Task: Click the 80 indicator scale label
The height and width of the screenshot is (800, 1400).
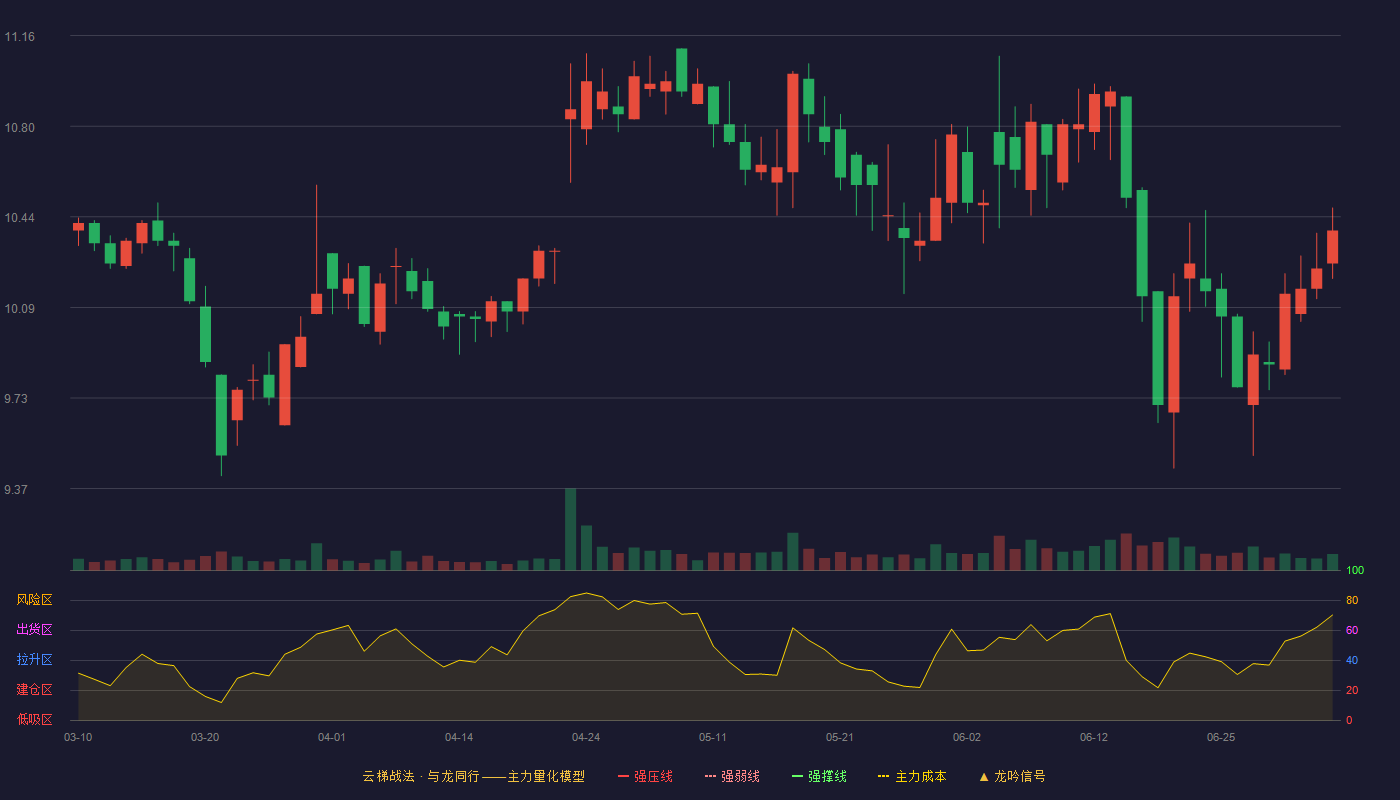Action: point(1352,600)
